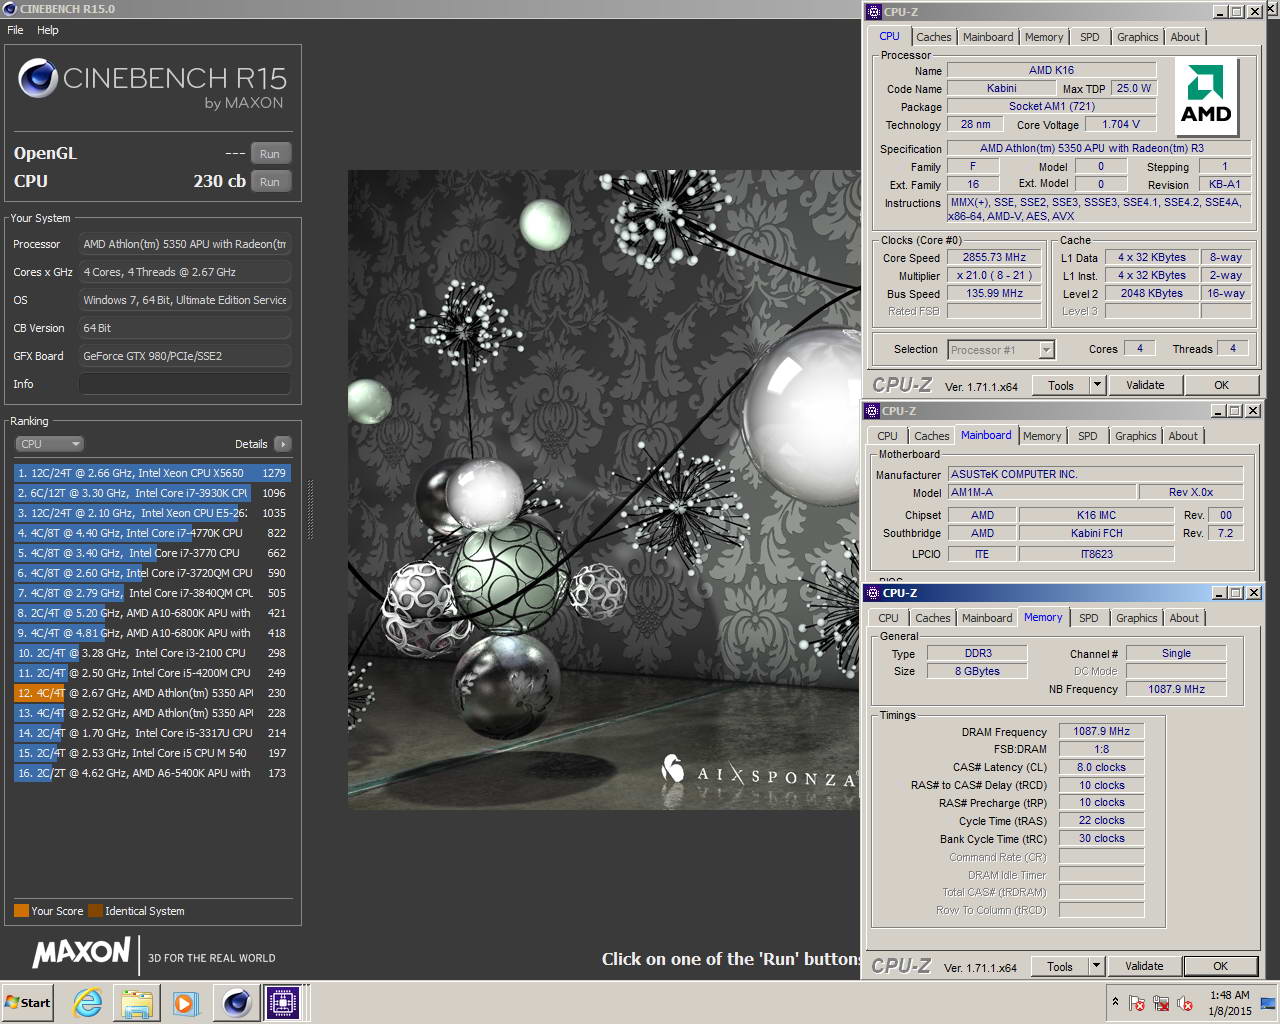
Task: Run the CPU benchmark
Action: pos(270,182)
